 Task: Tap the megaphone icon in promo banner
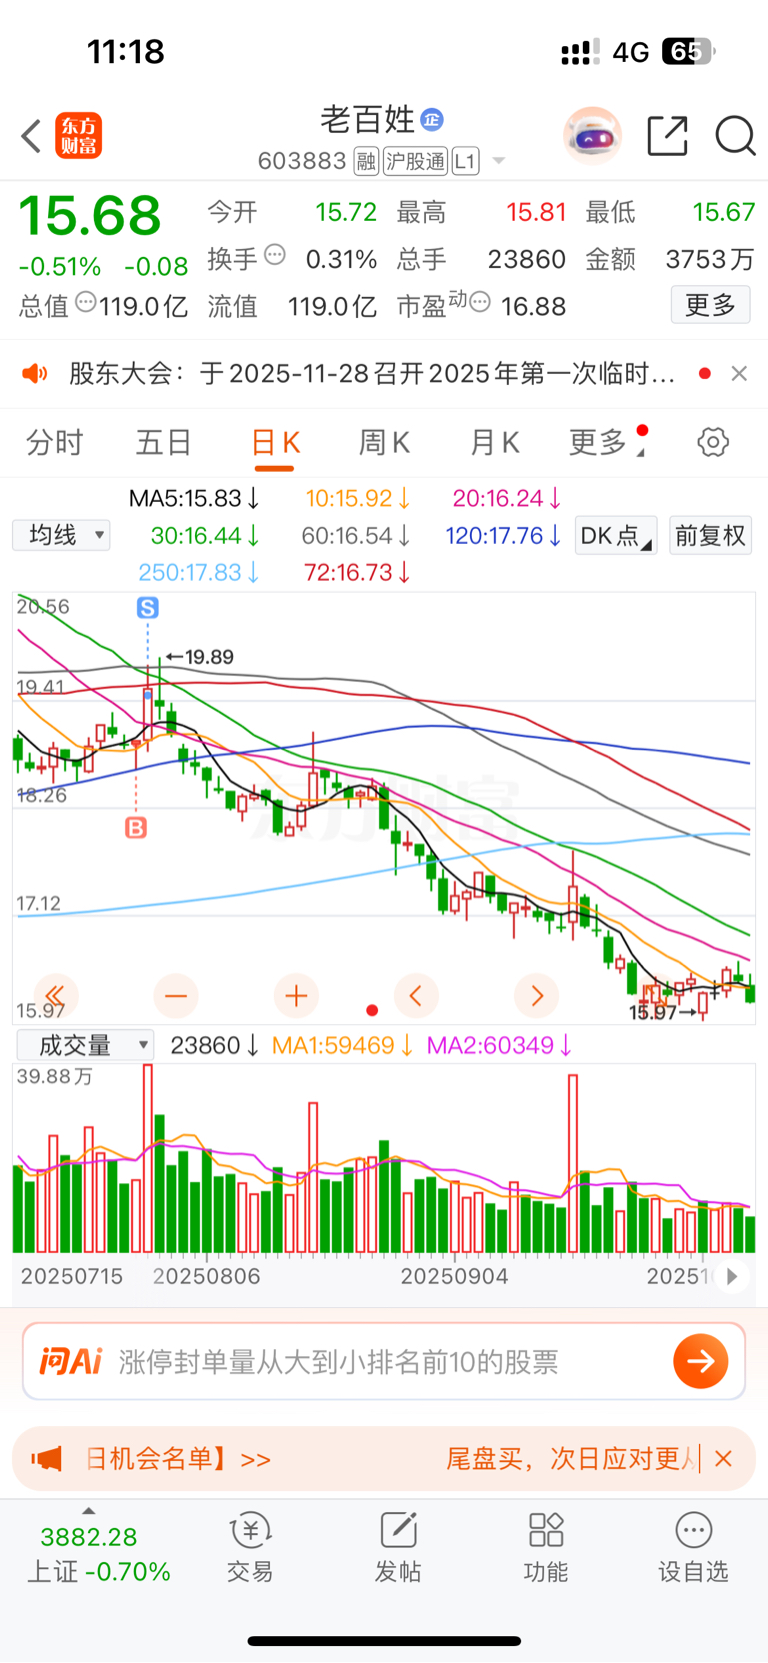[46, 1459]
